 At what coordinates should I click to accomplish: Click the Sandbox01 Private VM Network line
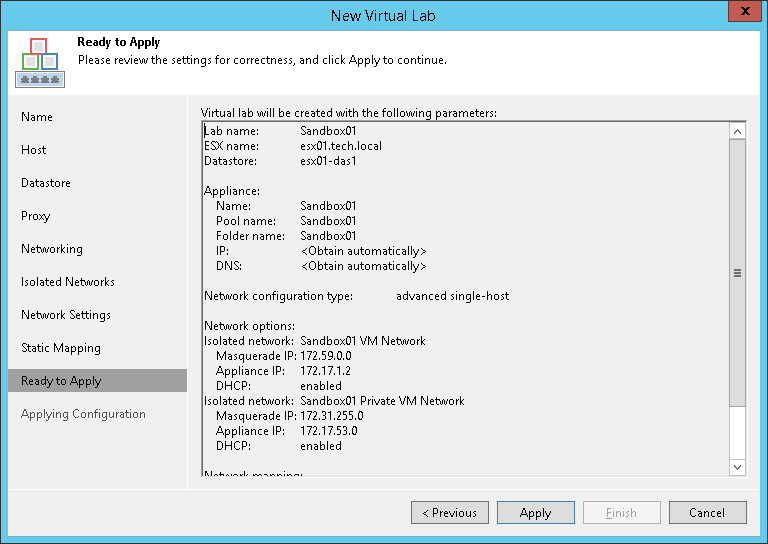click(382, 401)
